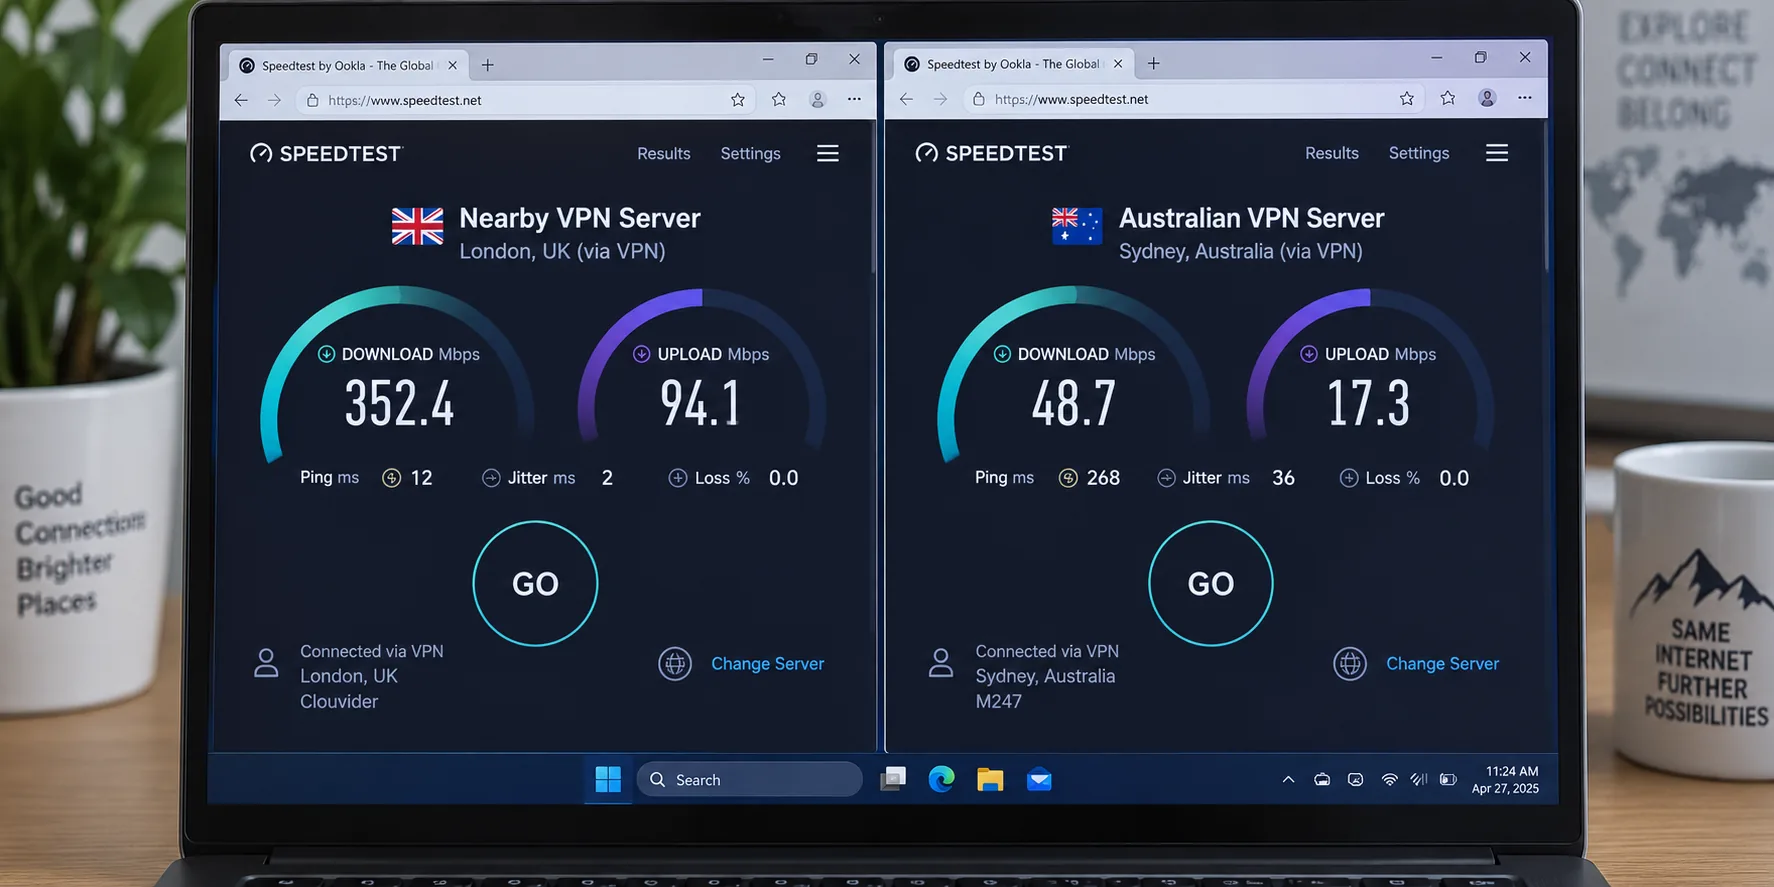
Task: Click the globe icon beside Sydney Change Server
Action: click(x=1350, y=663)
